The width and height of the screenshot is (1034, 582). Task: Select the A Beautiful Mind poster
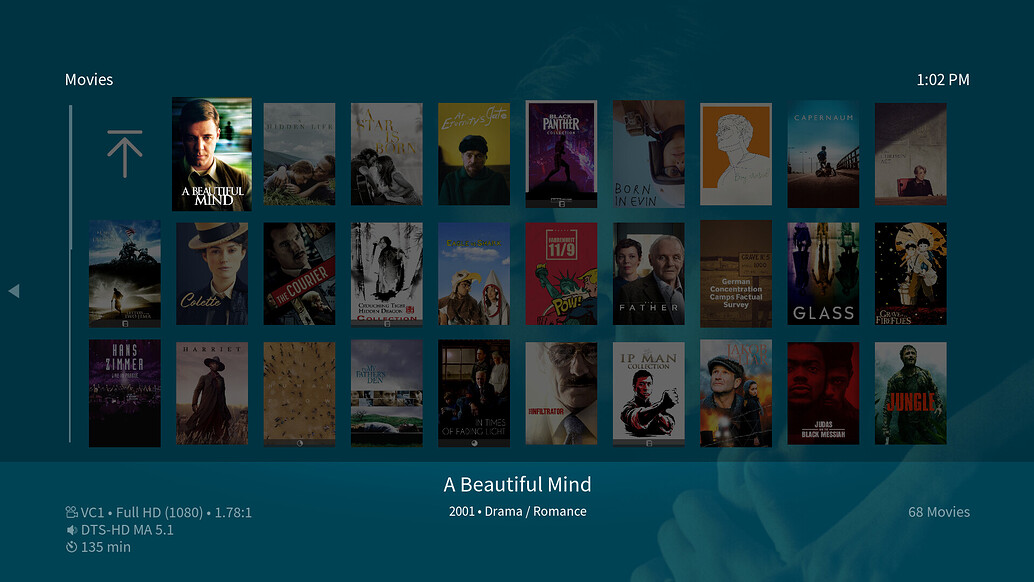[x=212, y=154]
